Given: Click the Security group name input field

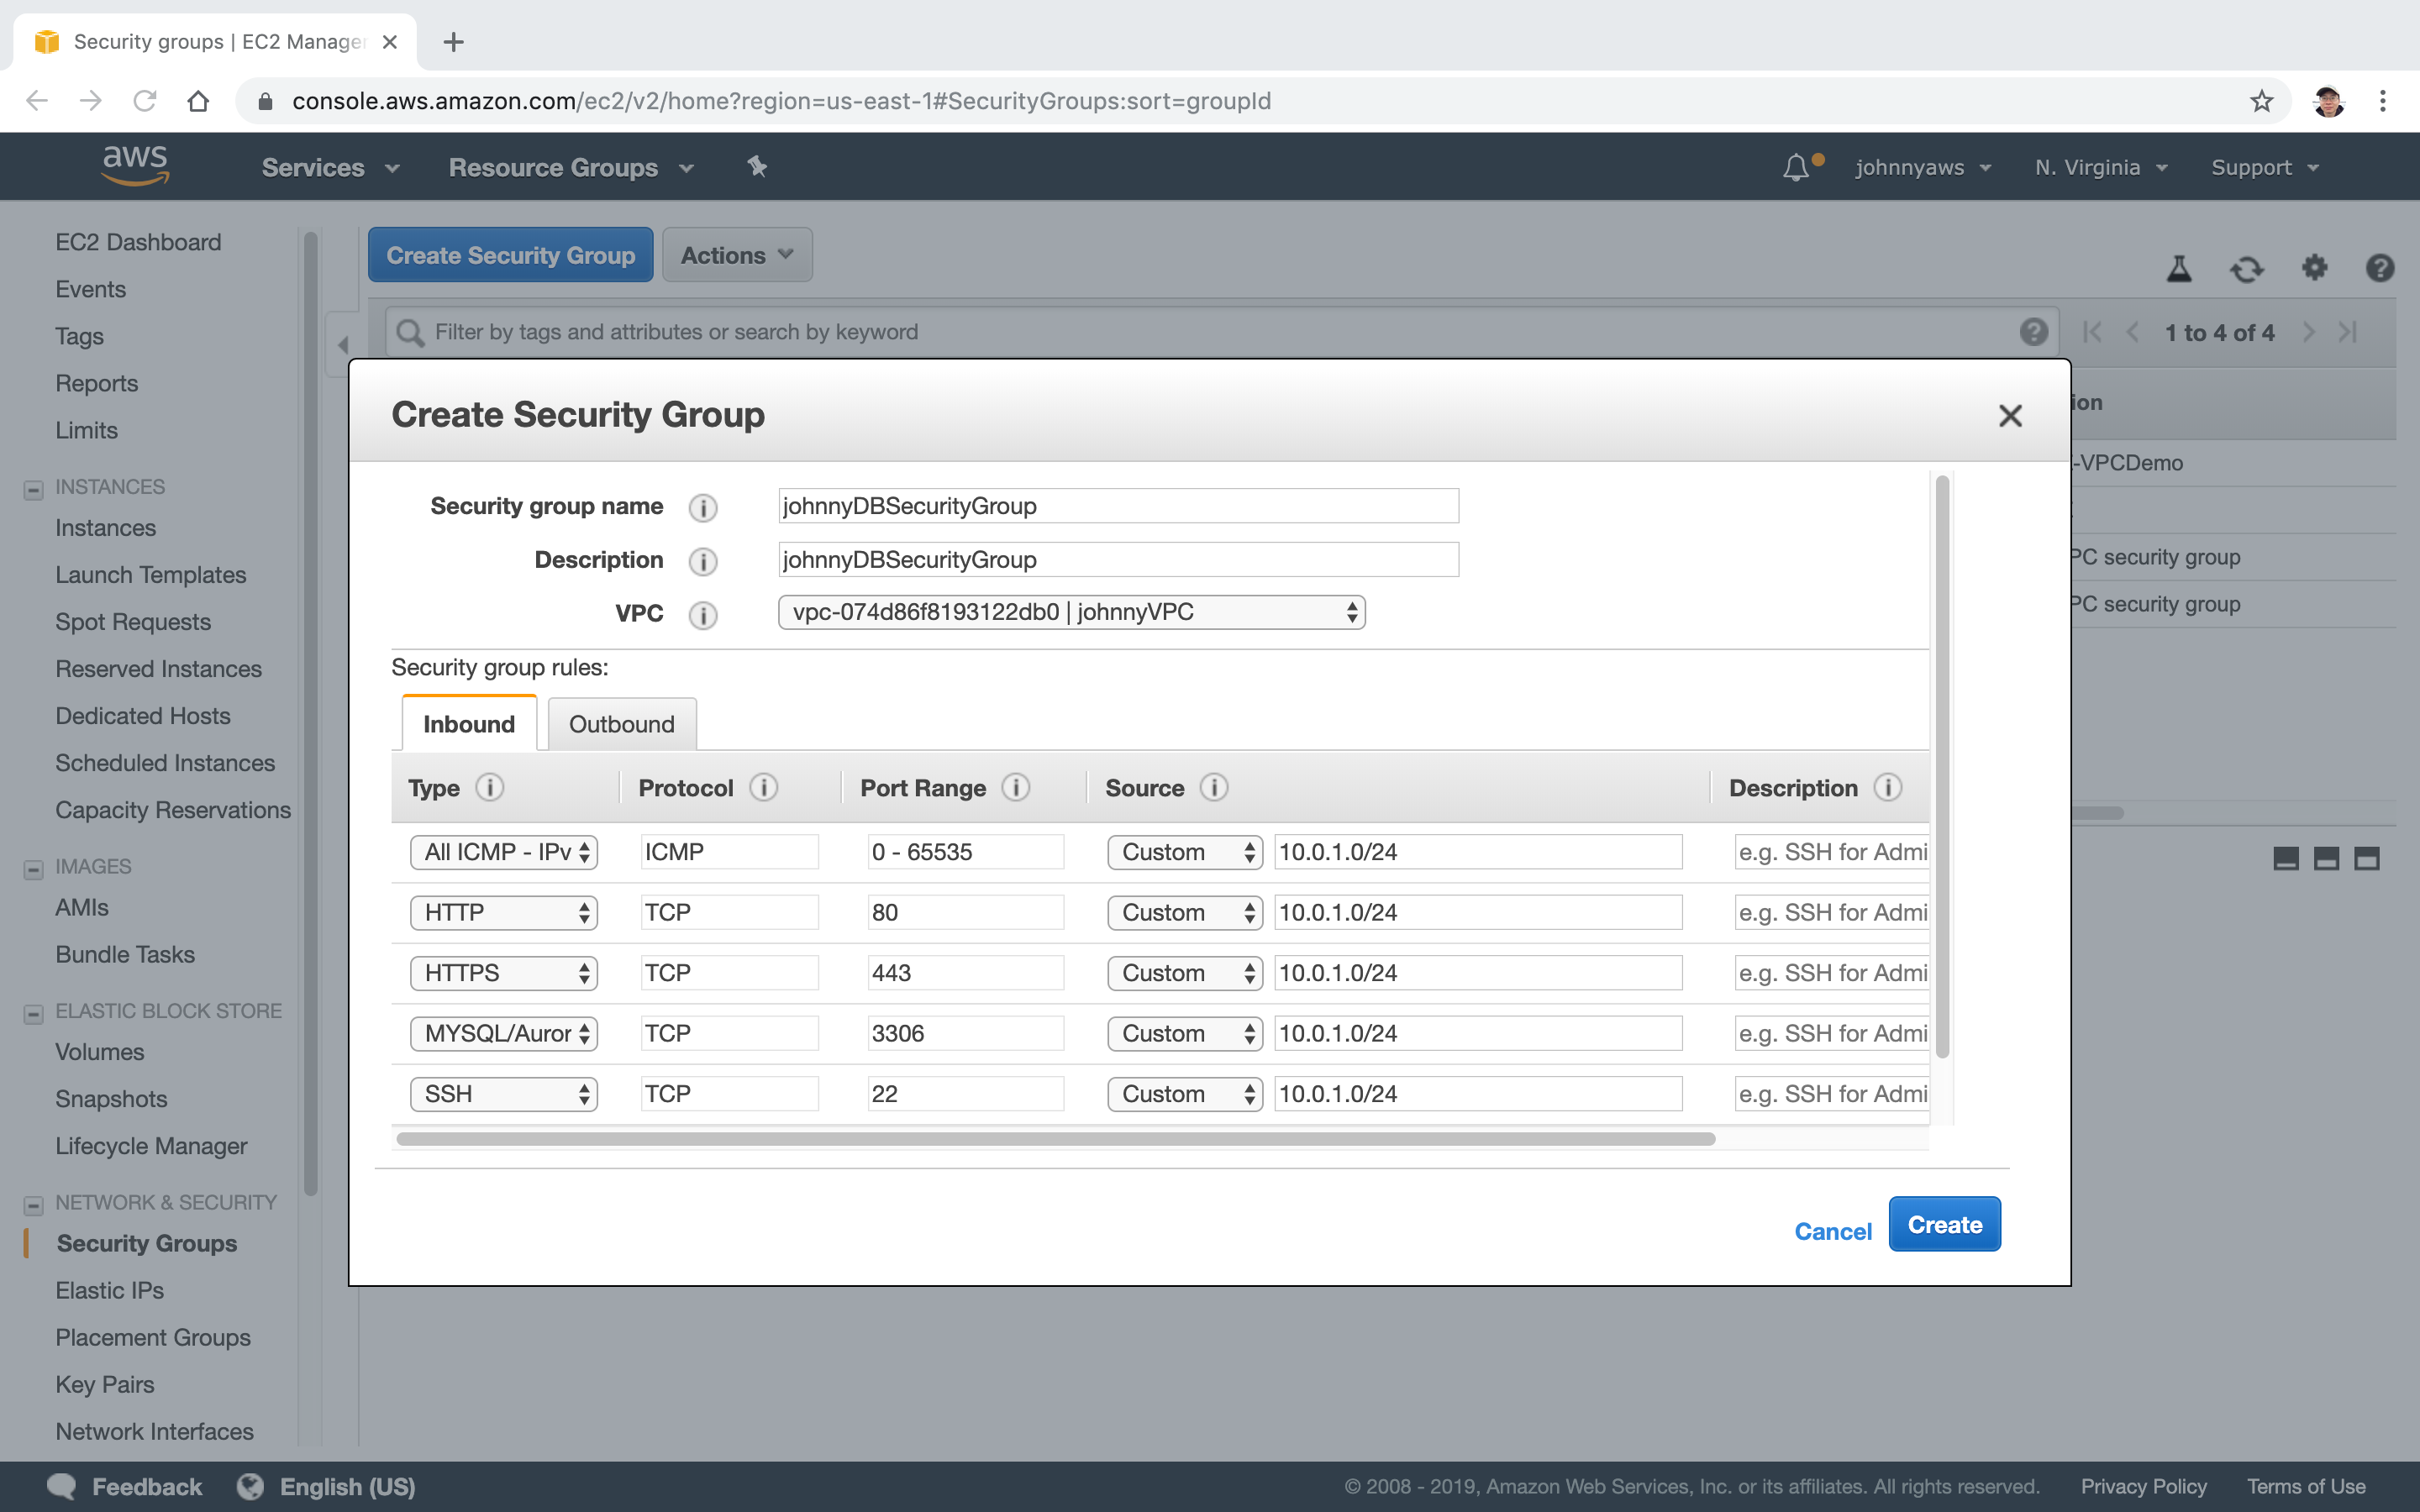Looking at the screenshot, I should [x=1118, y=506].
